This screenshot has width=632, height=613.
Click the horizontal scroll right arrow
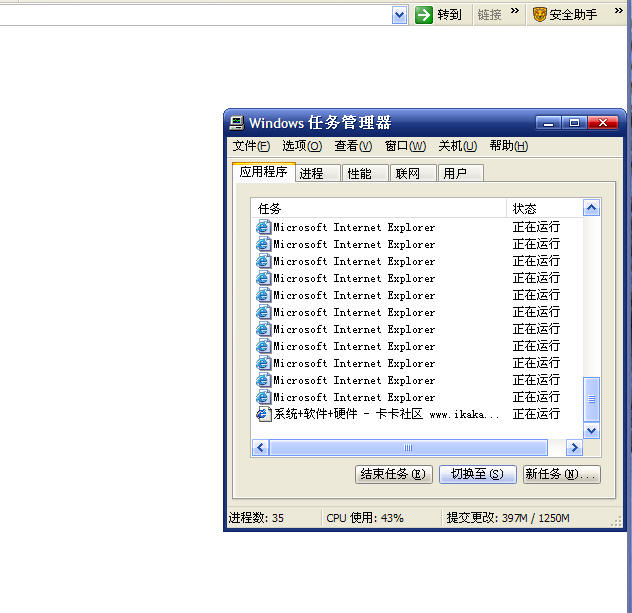pos(574,447)
